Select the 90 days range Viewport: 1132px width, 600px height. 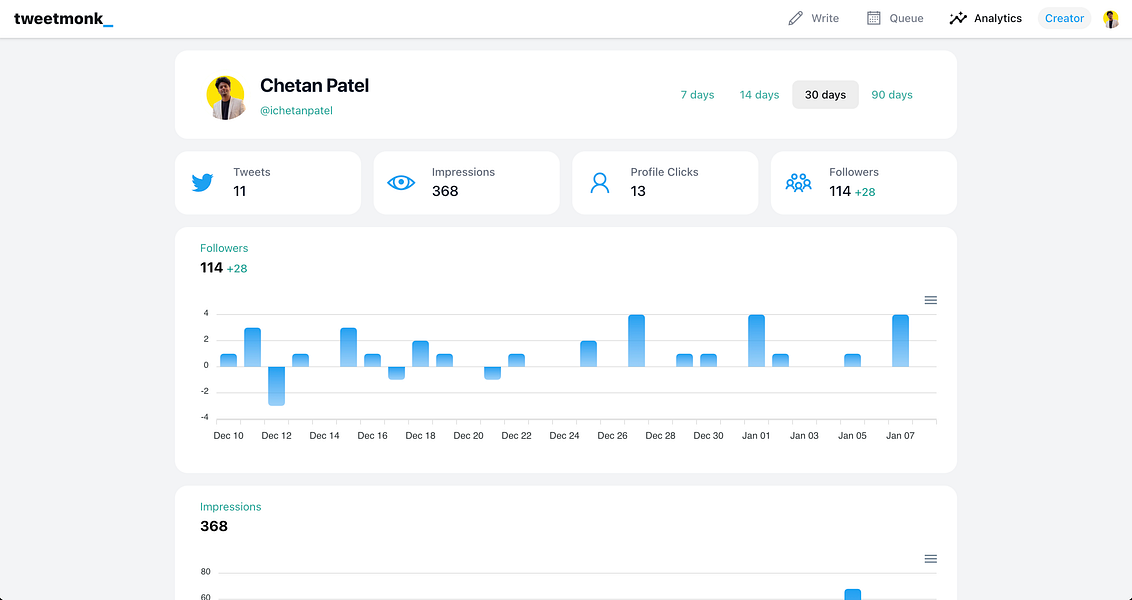tap(892, 95)
